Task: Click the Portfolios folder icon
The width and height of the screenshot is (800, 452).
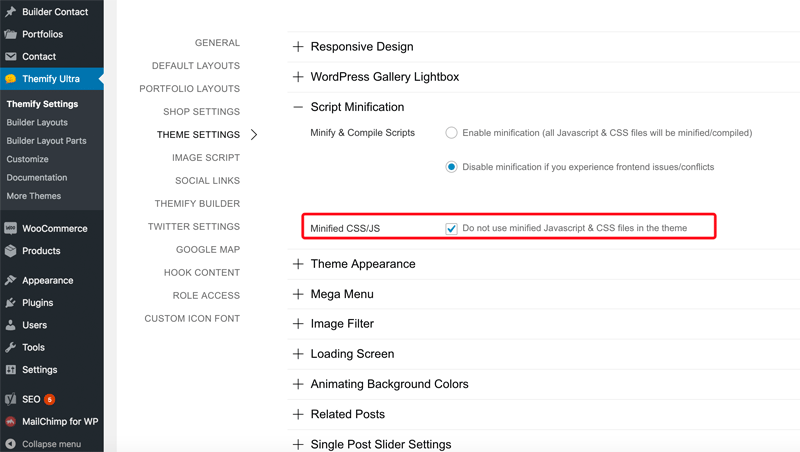Action: point(11,34)
